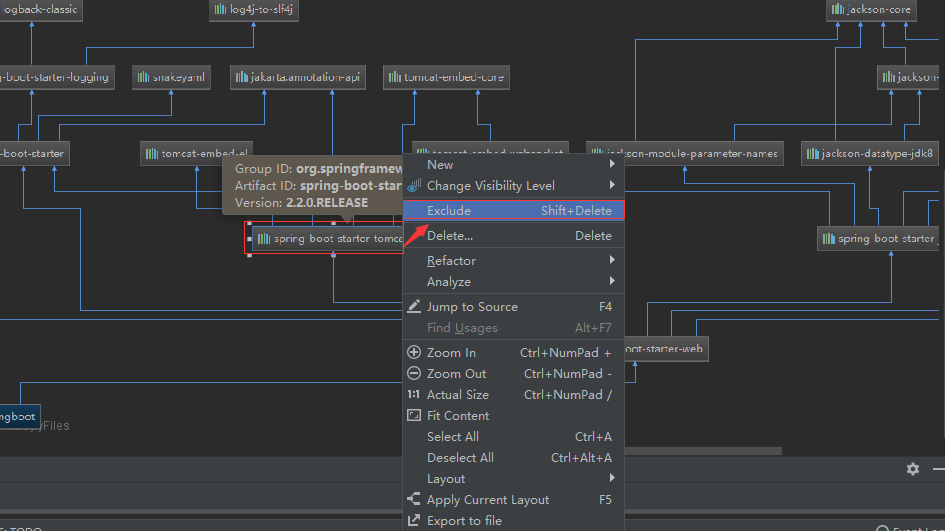Image resolution: width=945 pixels, height=531 pixels.
Task: Select the boot-starter-logging node
Action: (57, 77)
